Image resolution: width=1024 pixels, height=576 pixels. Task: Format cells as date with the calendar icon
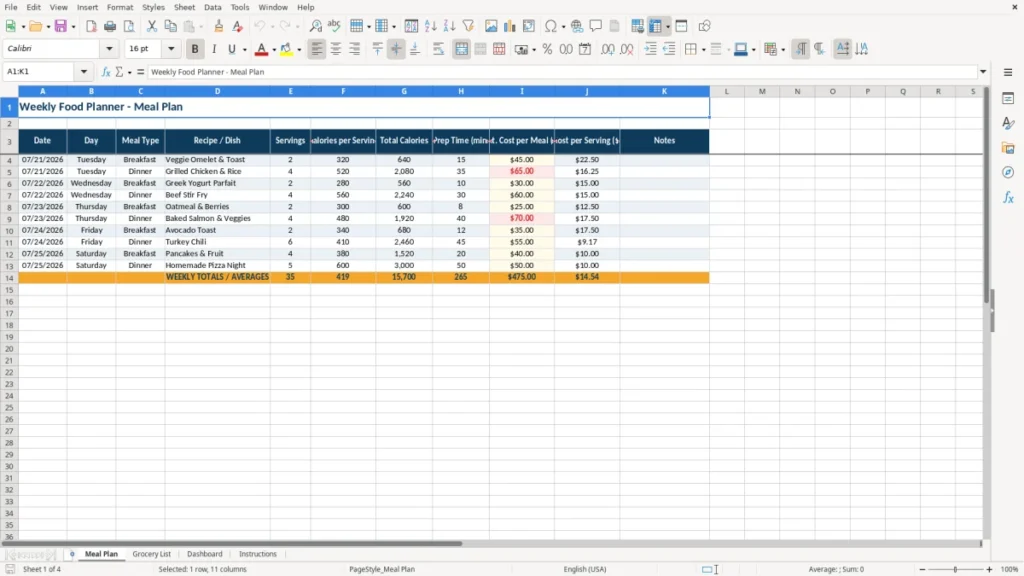pyautogui.click(x=585, y=49)
